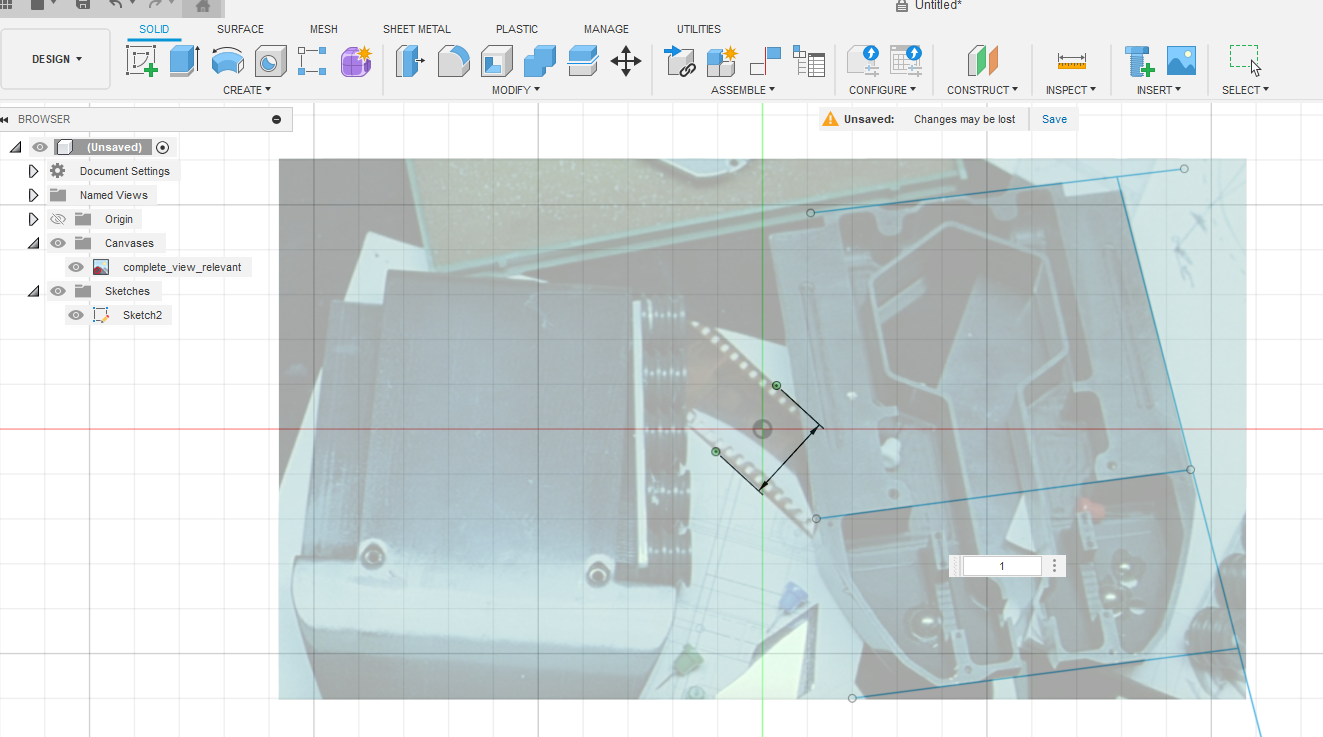Switch to the SURFACE tab
1323x737 pixels.
[240, 29]
